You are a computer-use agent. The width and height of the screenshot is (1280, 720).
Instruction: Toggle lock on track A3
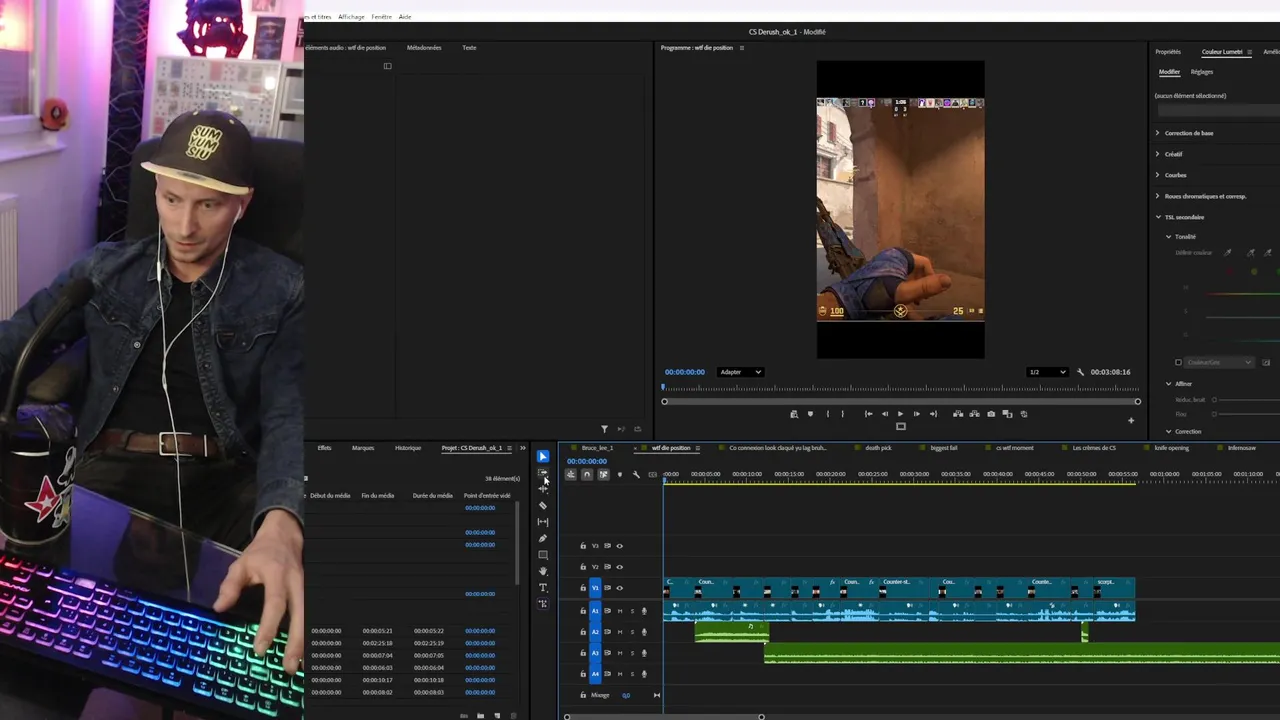pyautogui.click(x=583, y=653)
